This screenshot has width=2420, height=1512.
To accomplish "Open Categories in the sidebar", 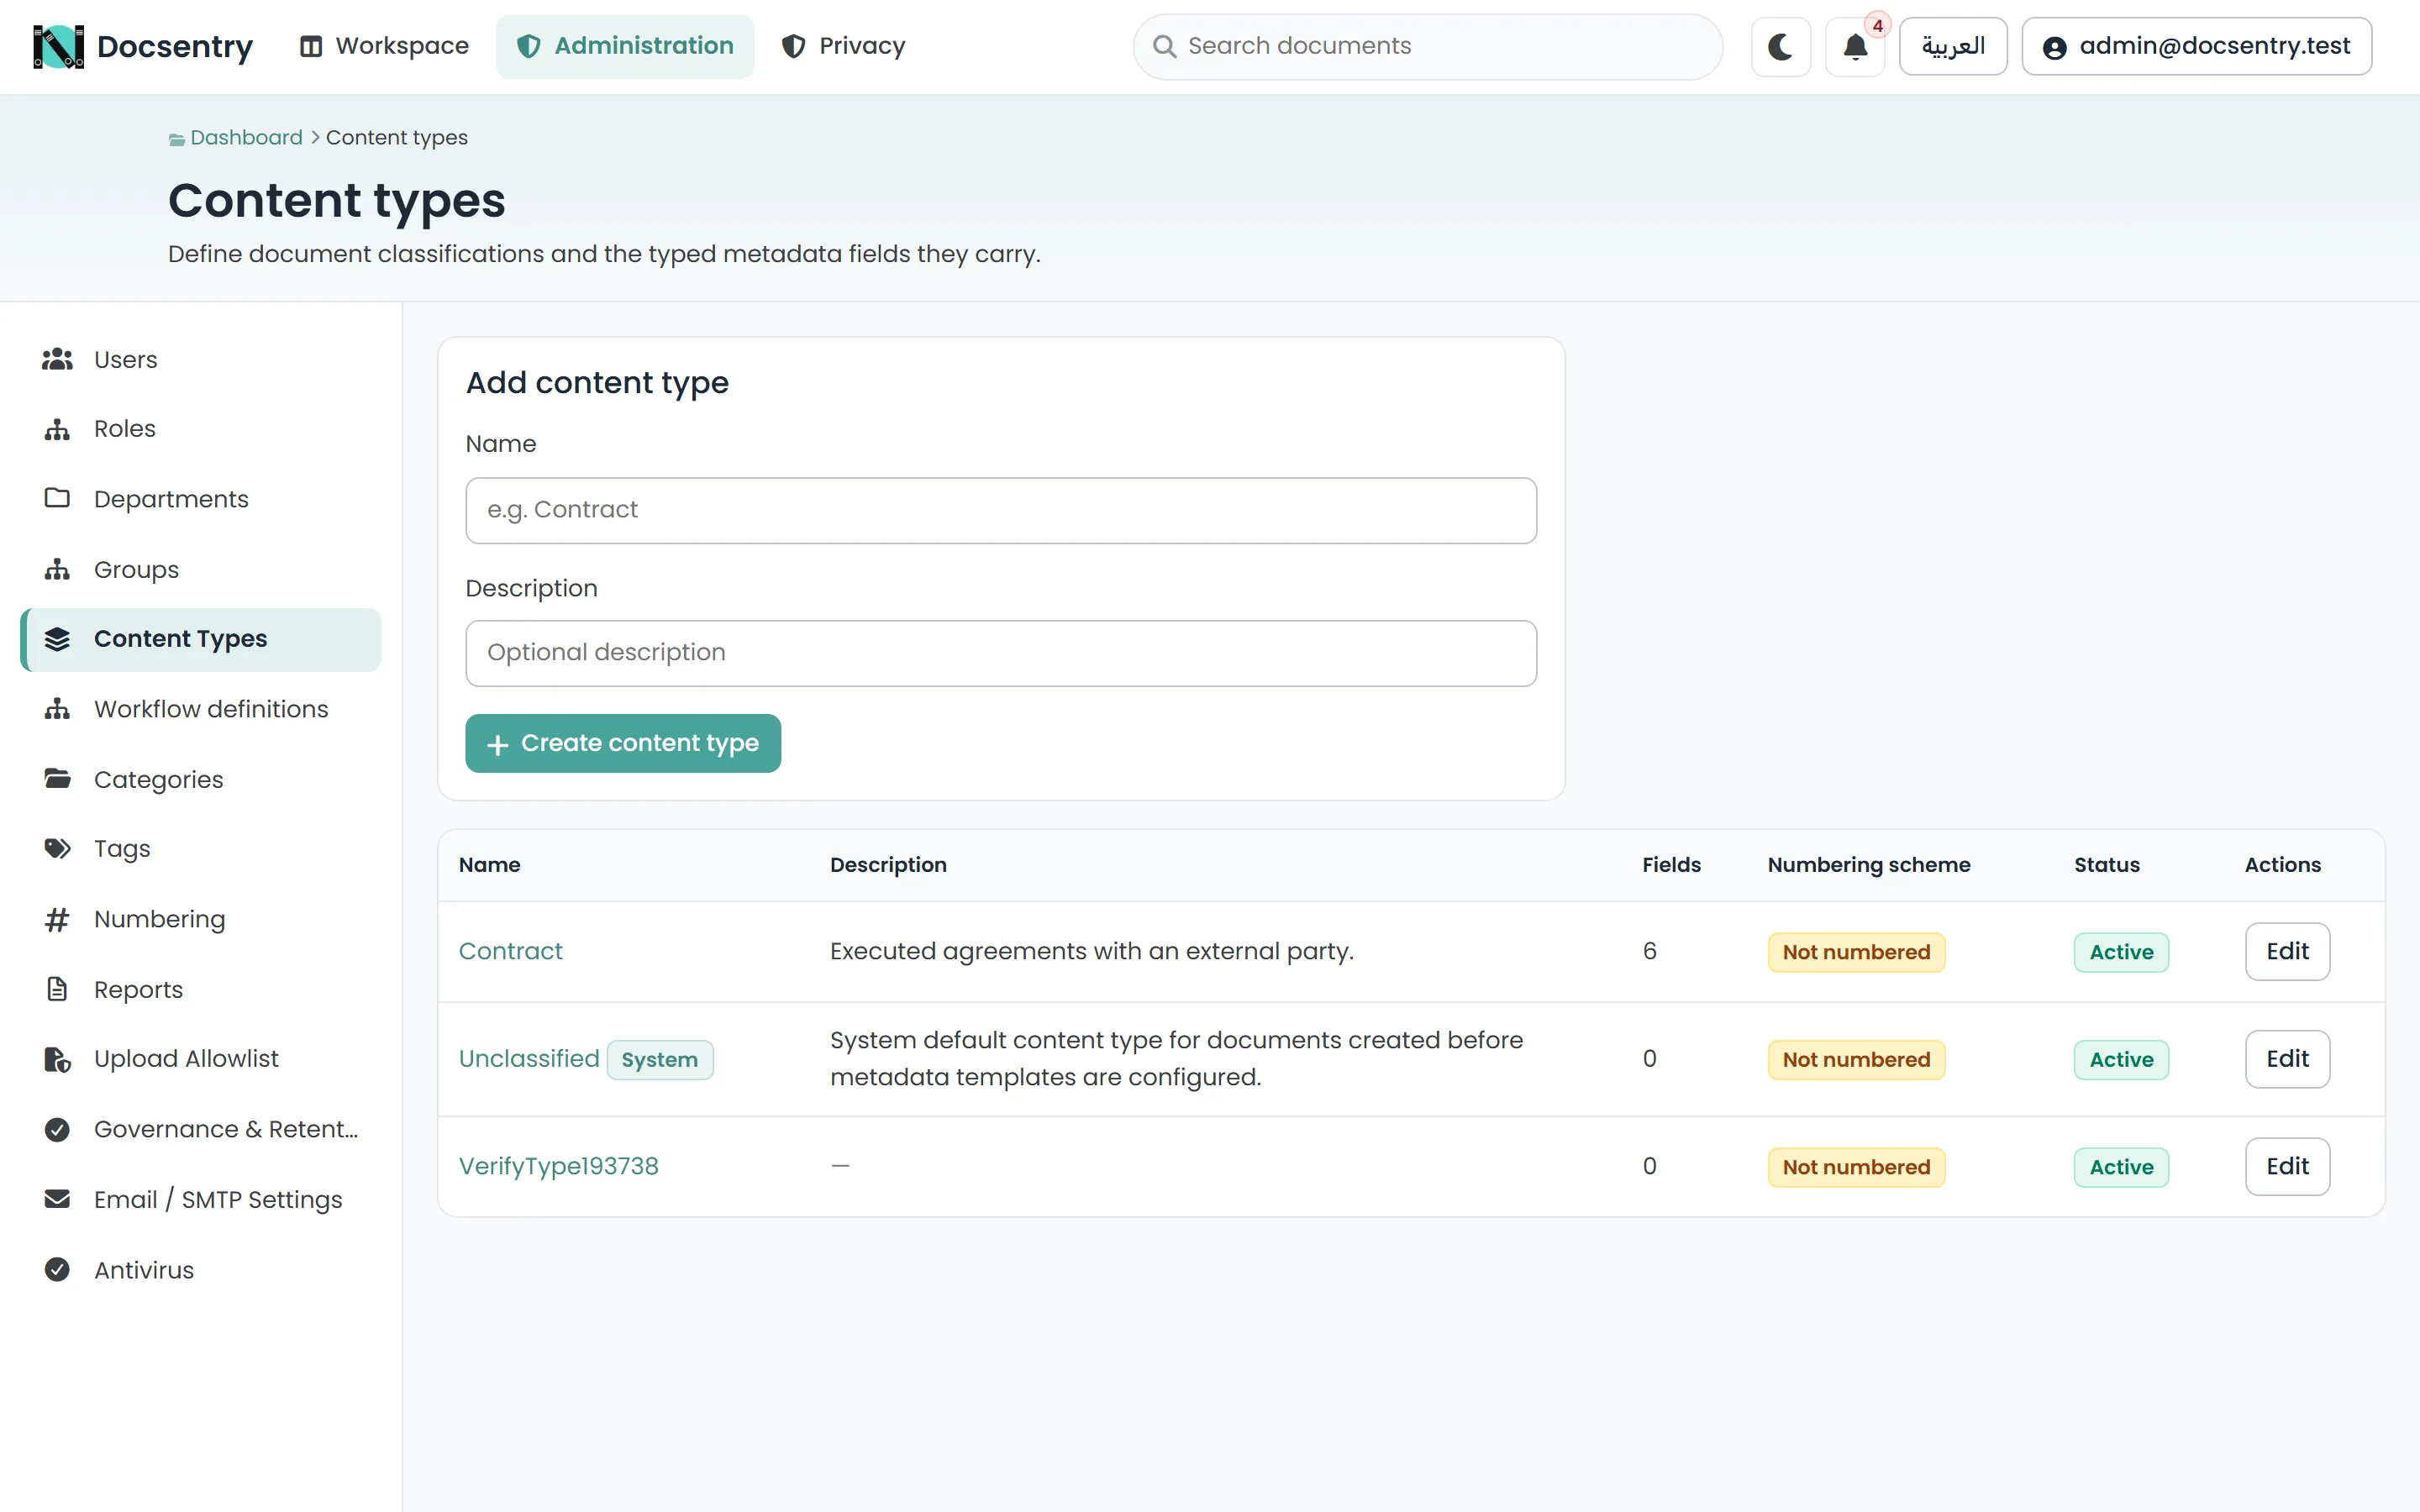I will (201, 779).
